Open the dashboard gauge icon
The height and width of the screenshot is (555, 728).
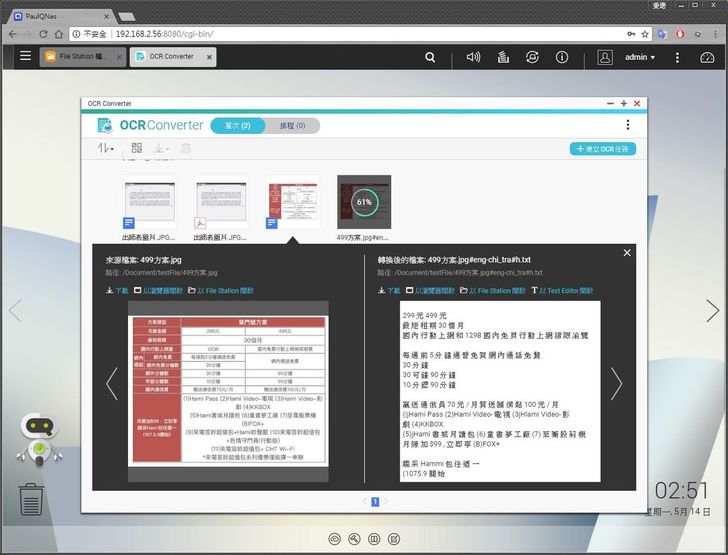pos(707,57)
